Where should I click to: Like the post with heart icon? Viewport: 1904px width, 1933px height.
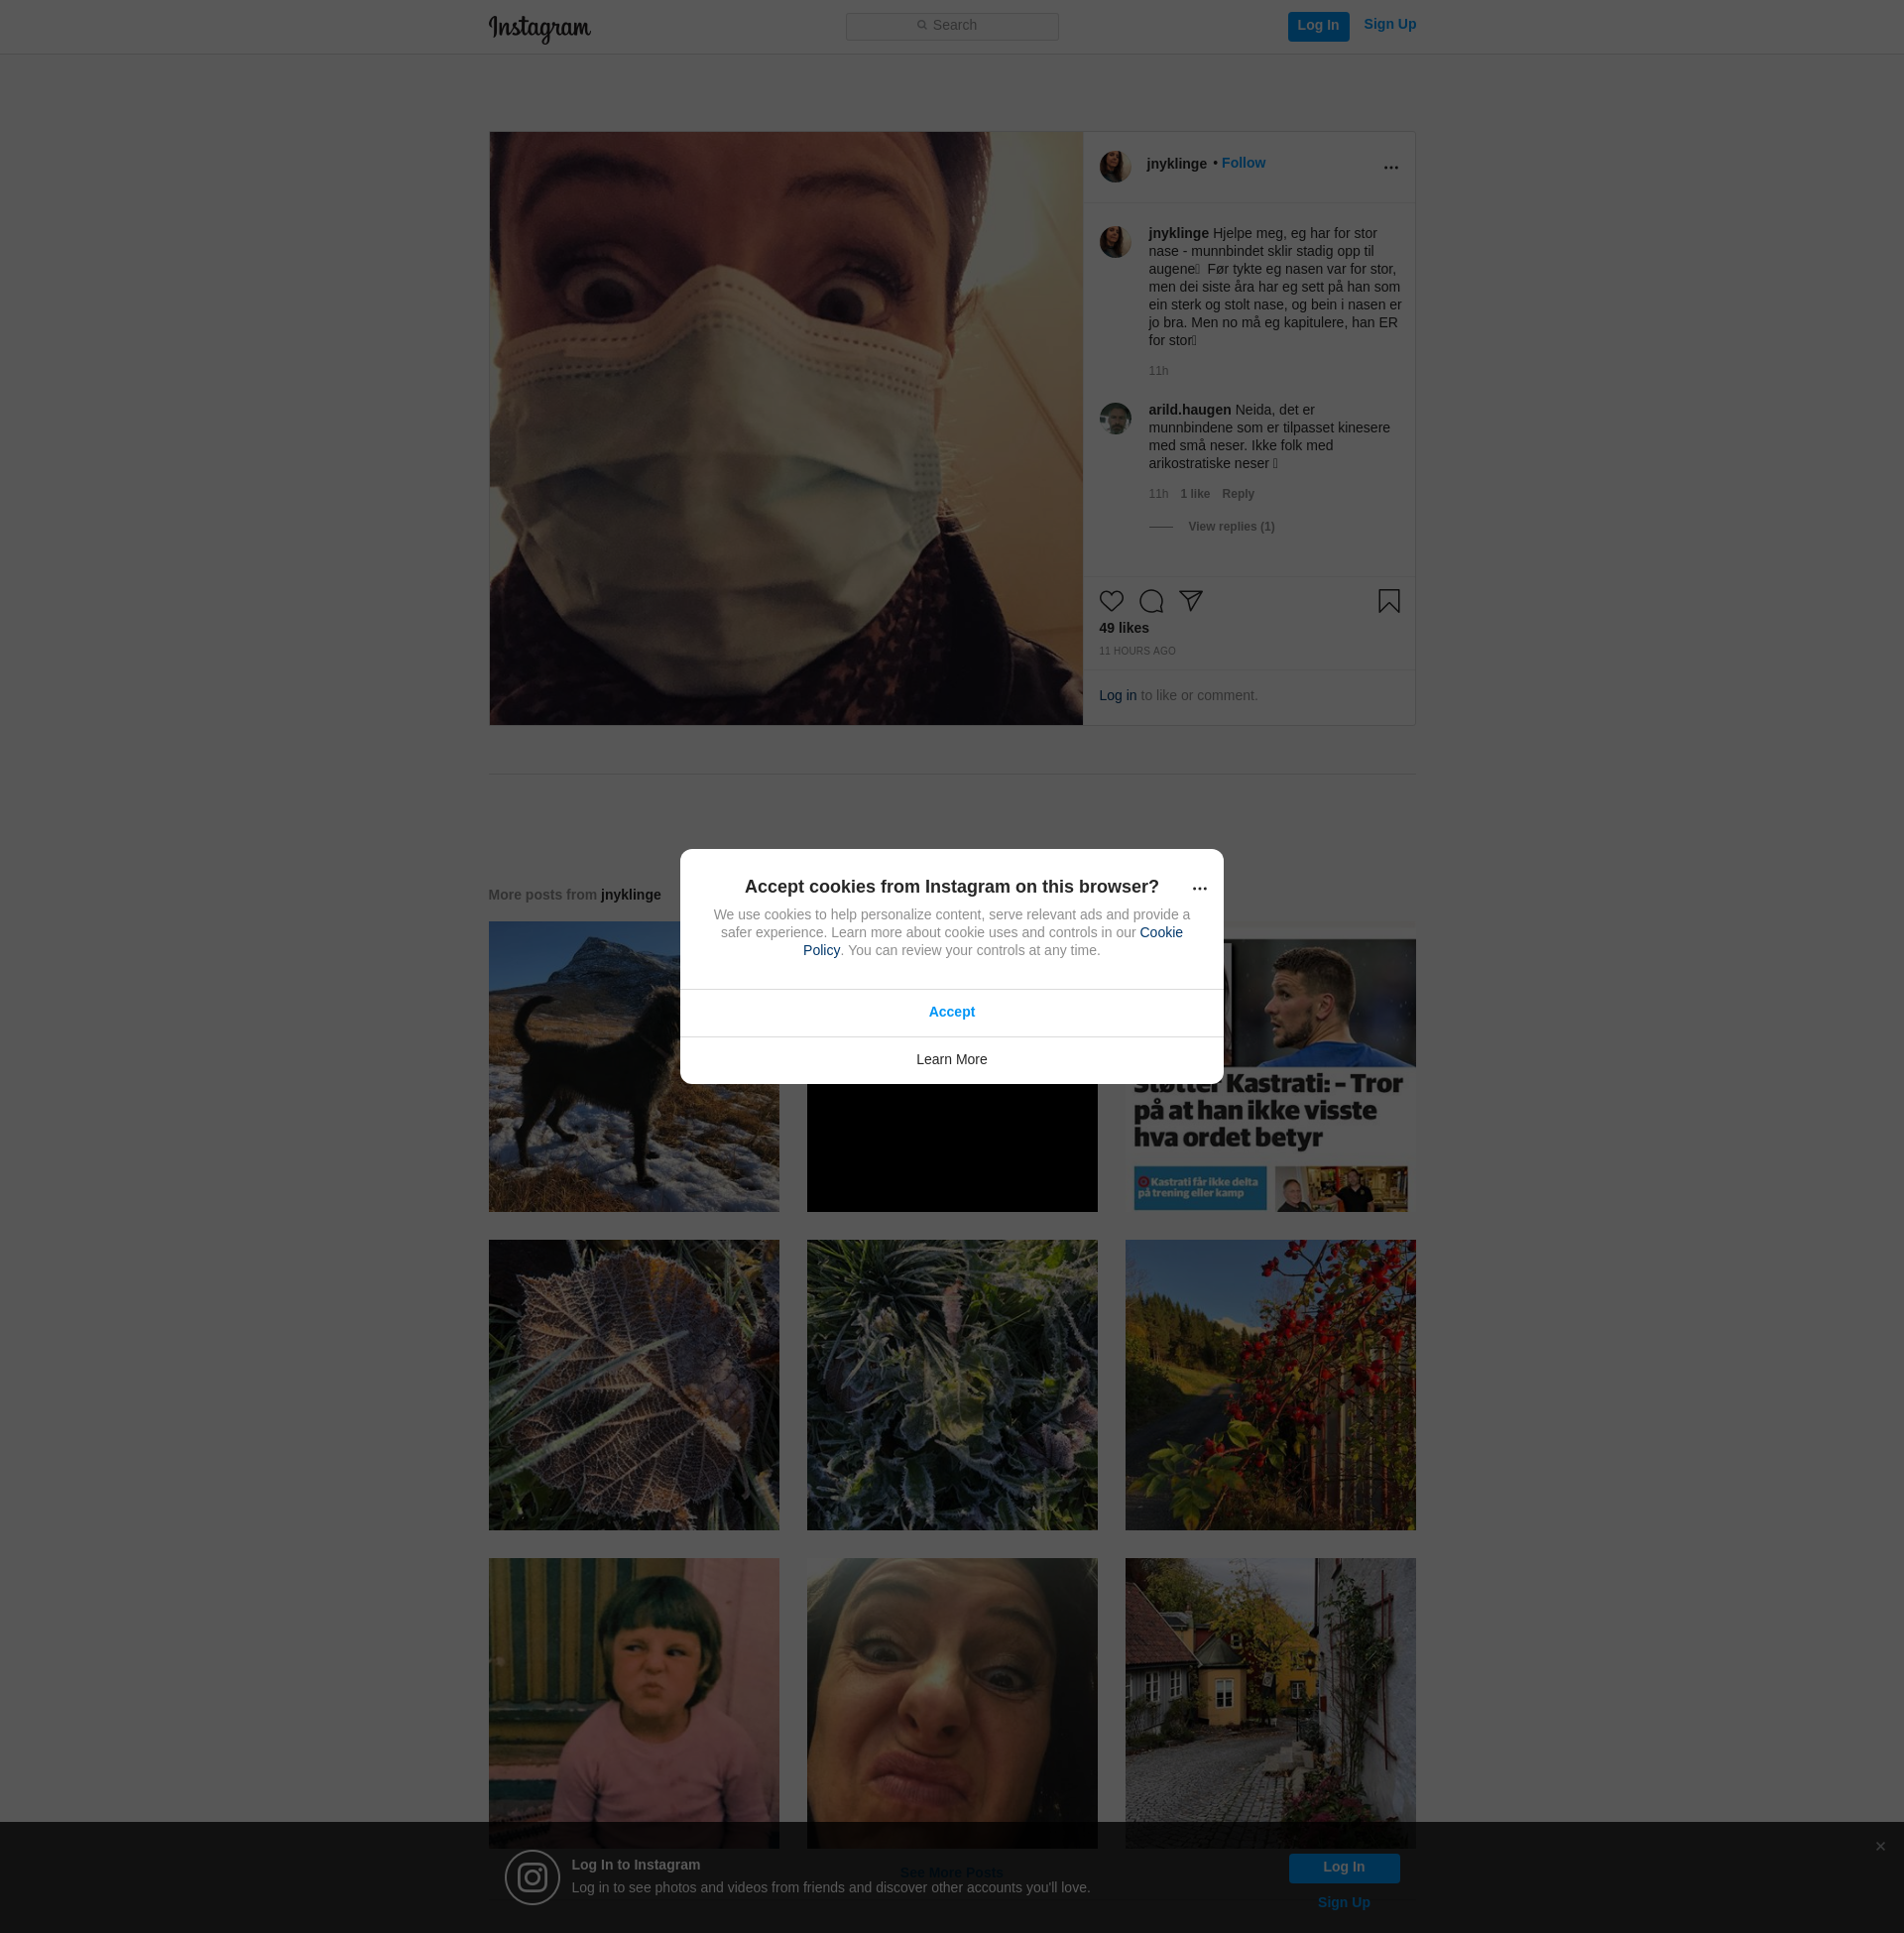(1111, 601)
